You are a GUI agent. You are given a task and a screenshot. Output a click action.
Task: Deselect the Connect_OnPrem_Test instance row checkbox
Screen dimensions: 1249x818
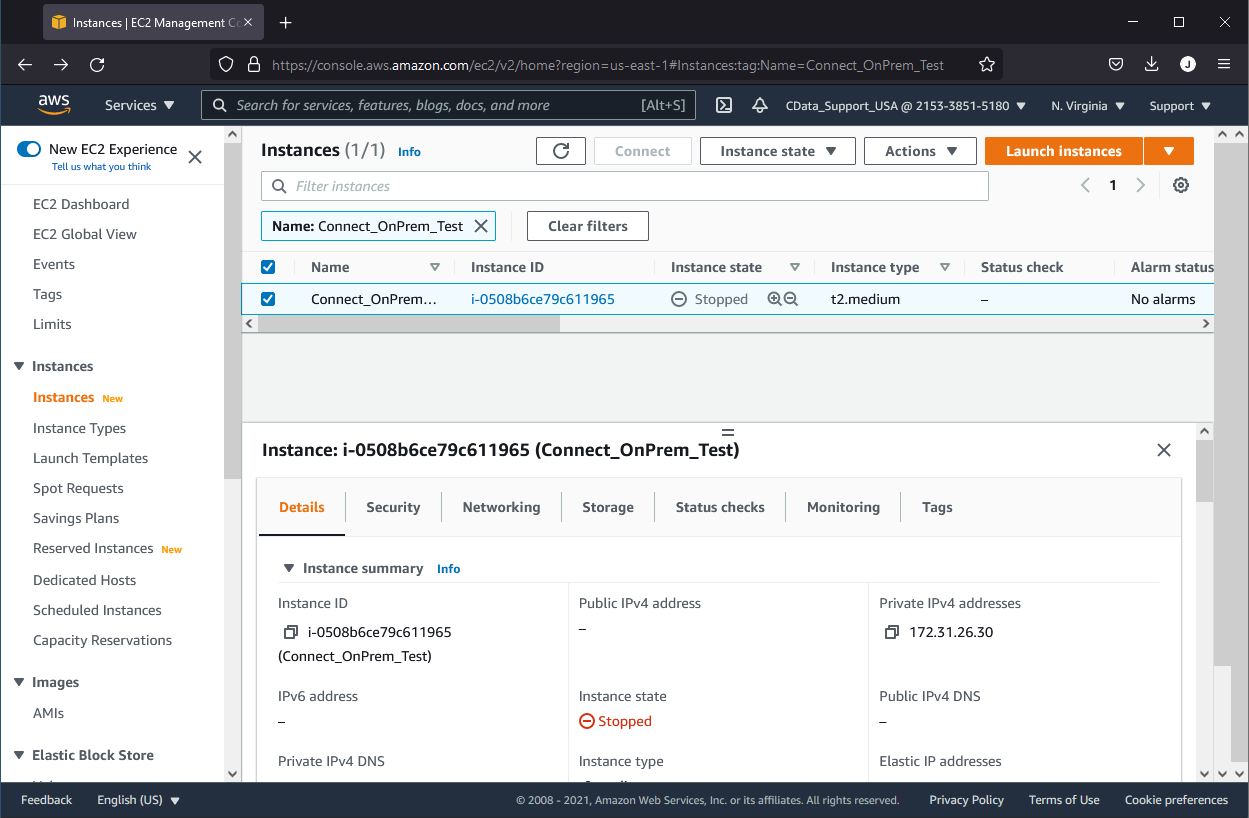[x=268, y=298]
